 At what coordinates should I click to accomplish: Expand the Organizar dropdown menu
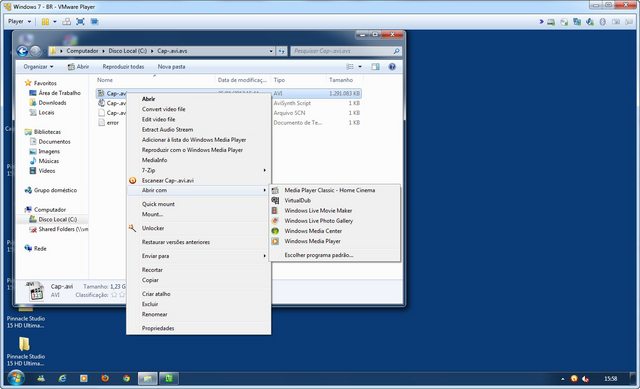[x=38, y=67]
